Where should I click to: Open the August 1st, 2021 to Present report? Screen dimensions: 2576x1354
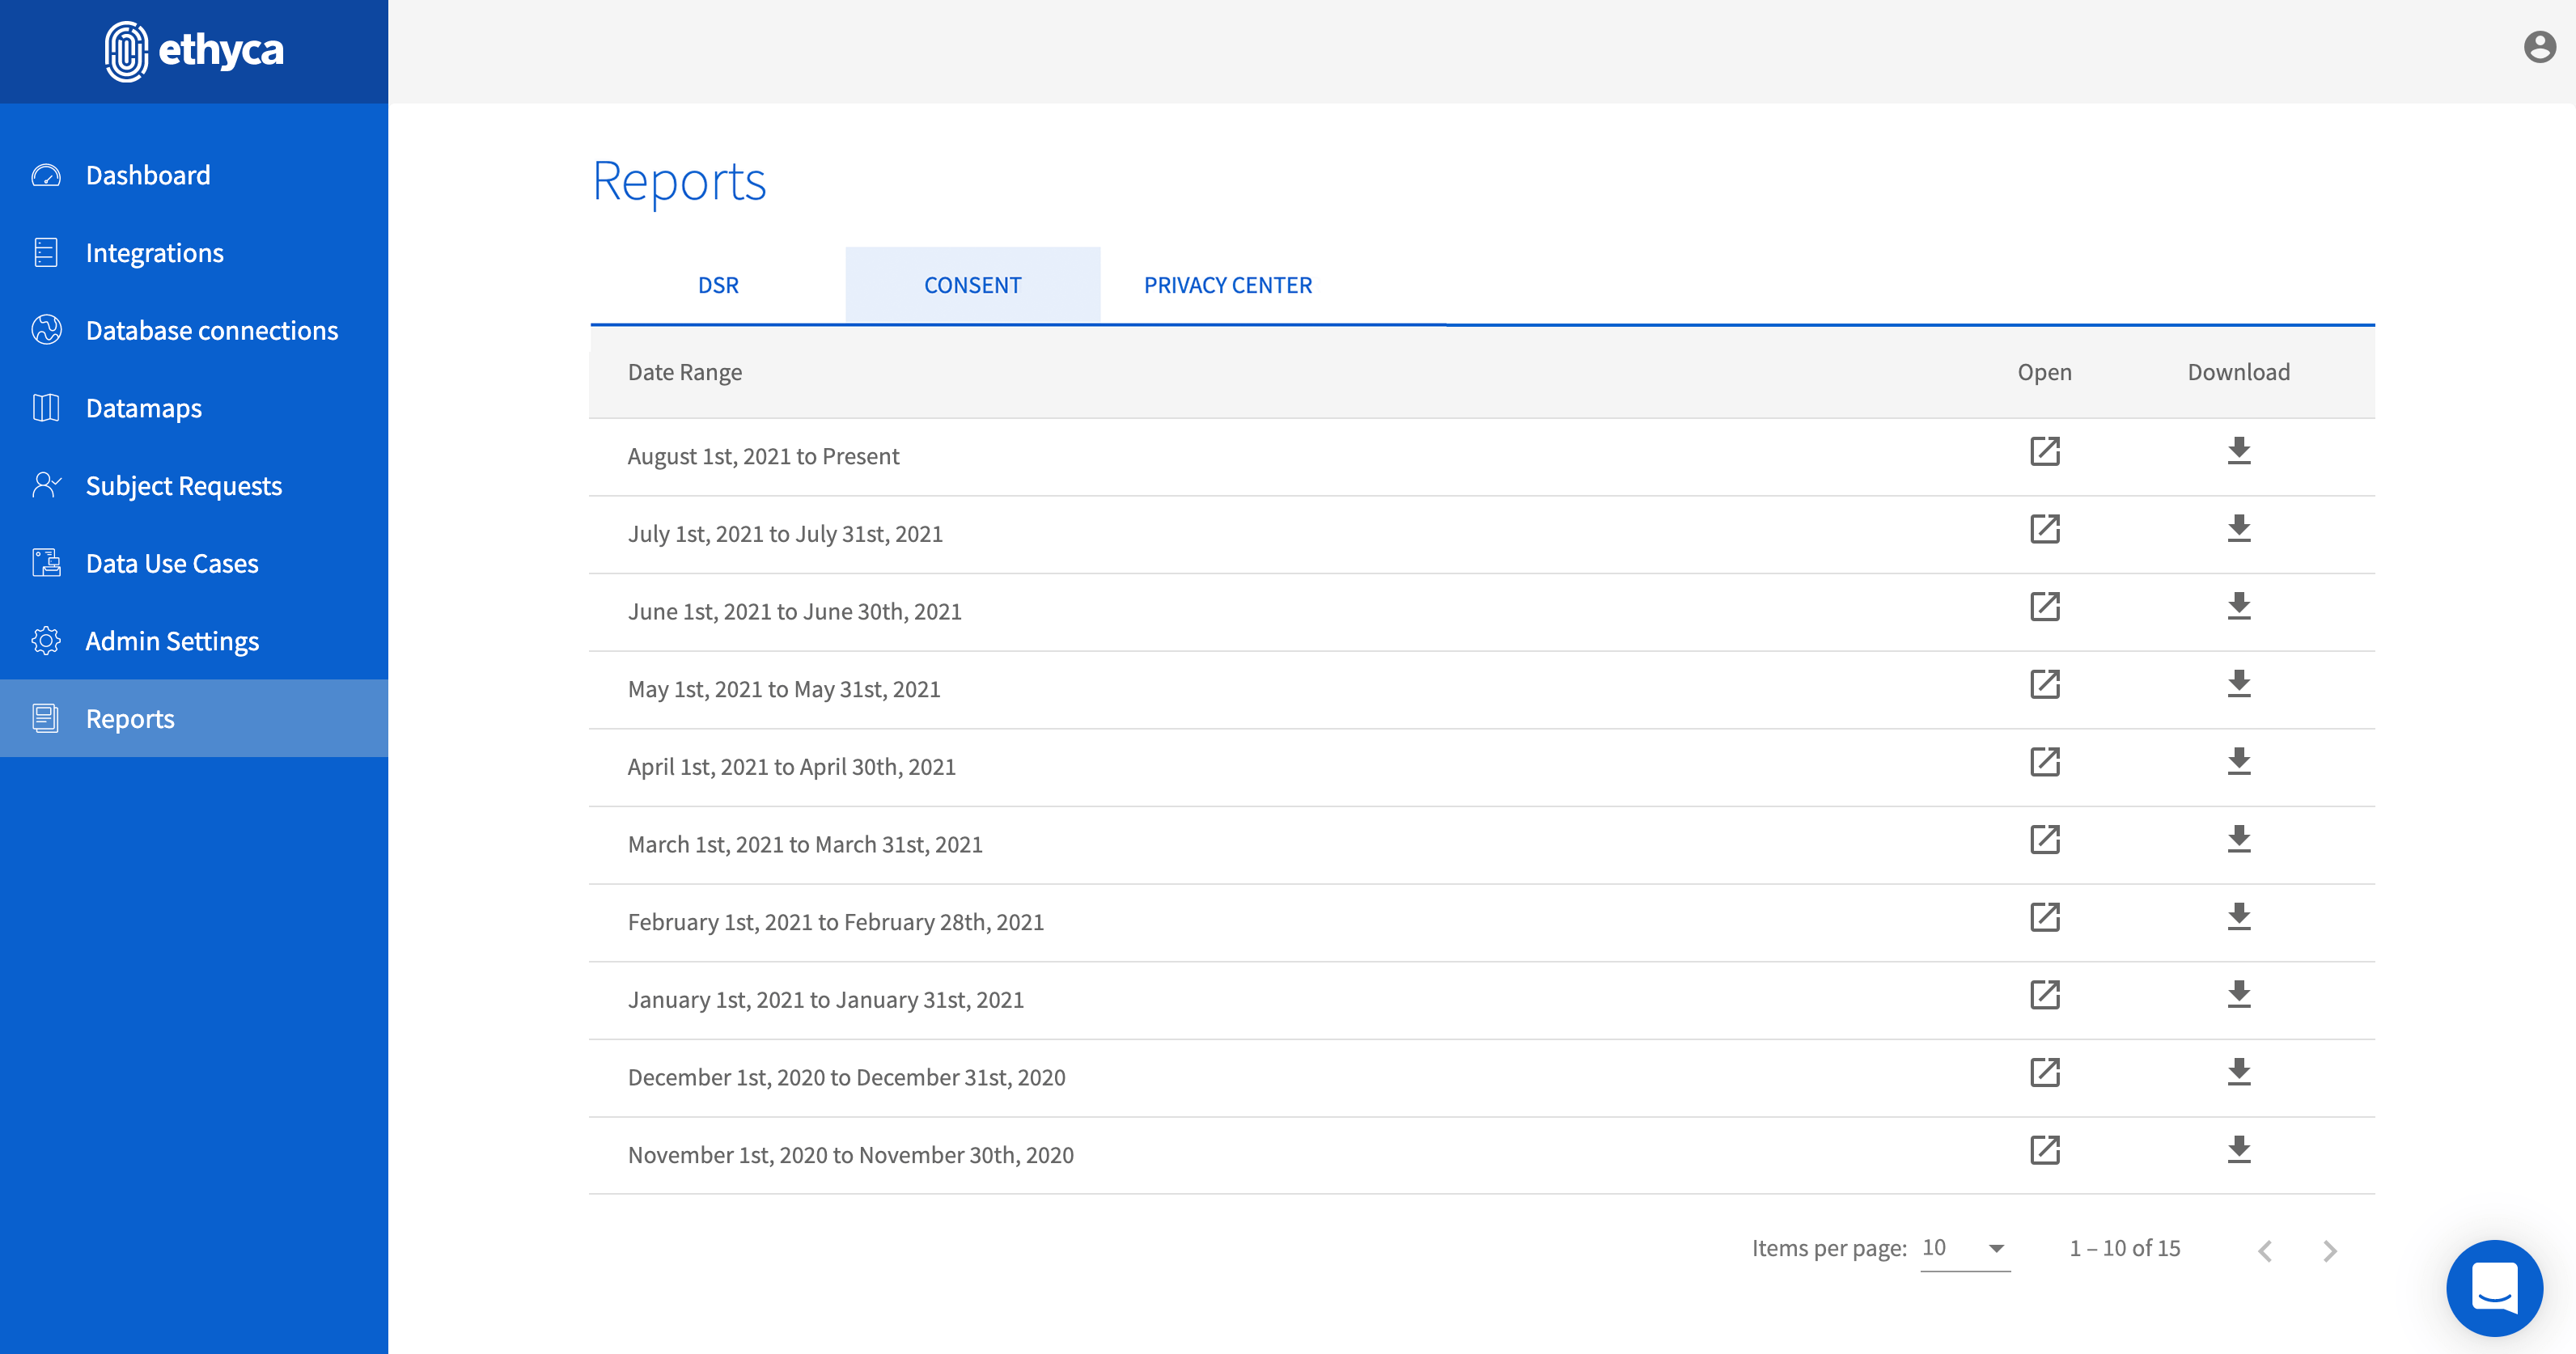pyautogui.click(x=2044, y=452)
